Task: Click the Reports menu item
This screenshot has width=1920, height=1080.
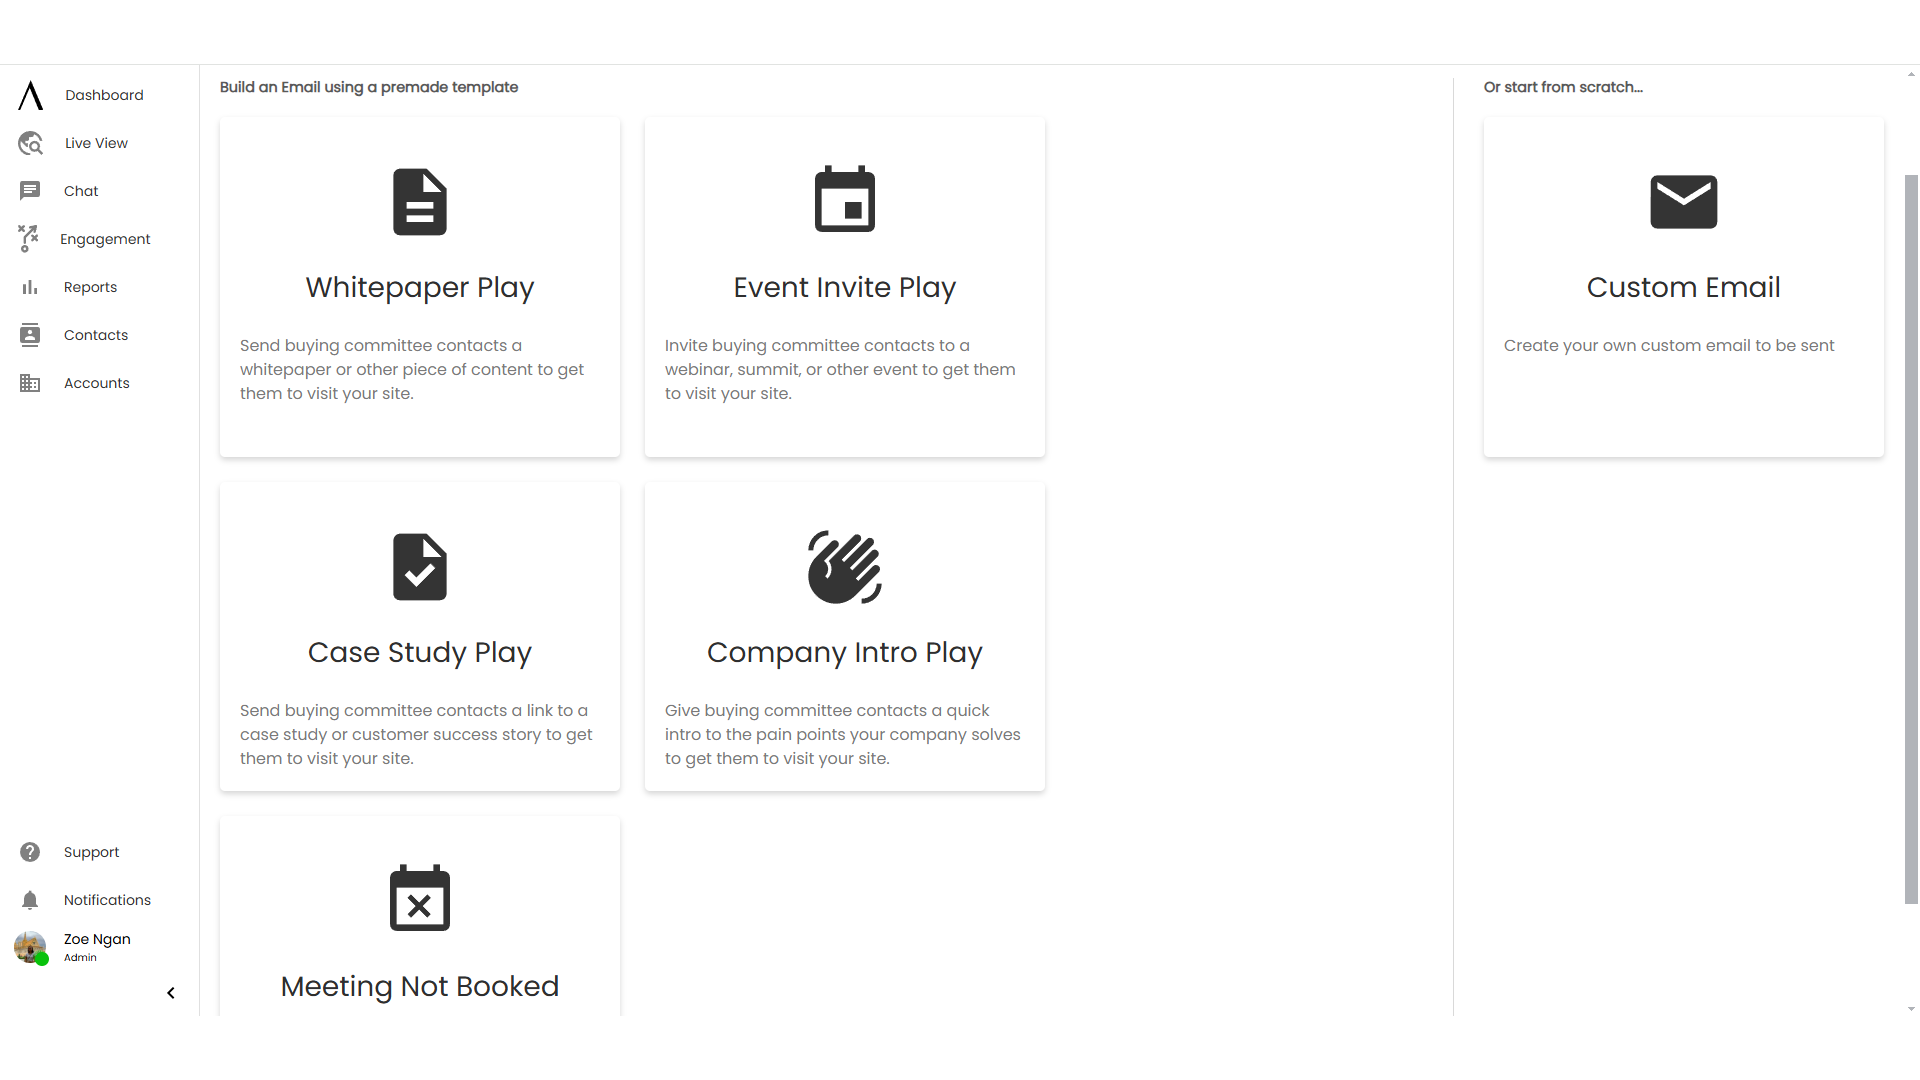Action: [x=90, y=286]
